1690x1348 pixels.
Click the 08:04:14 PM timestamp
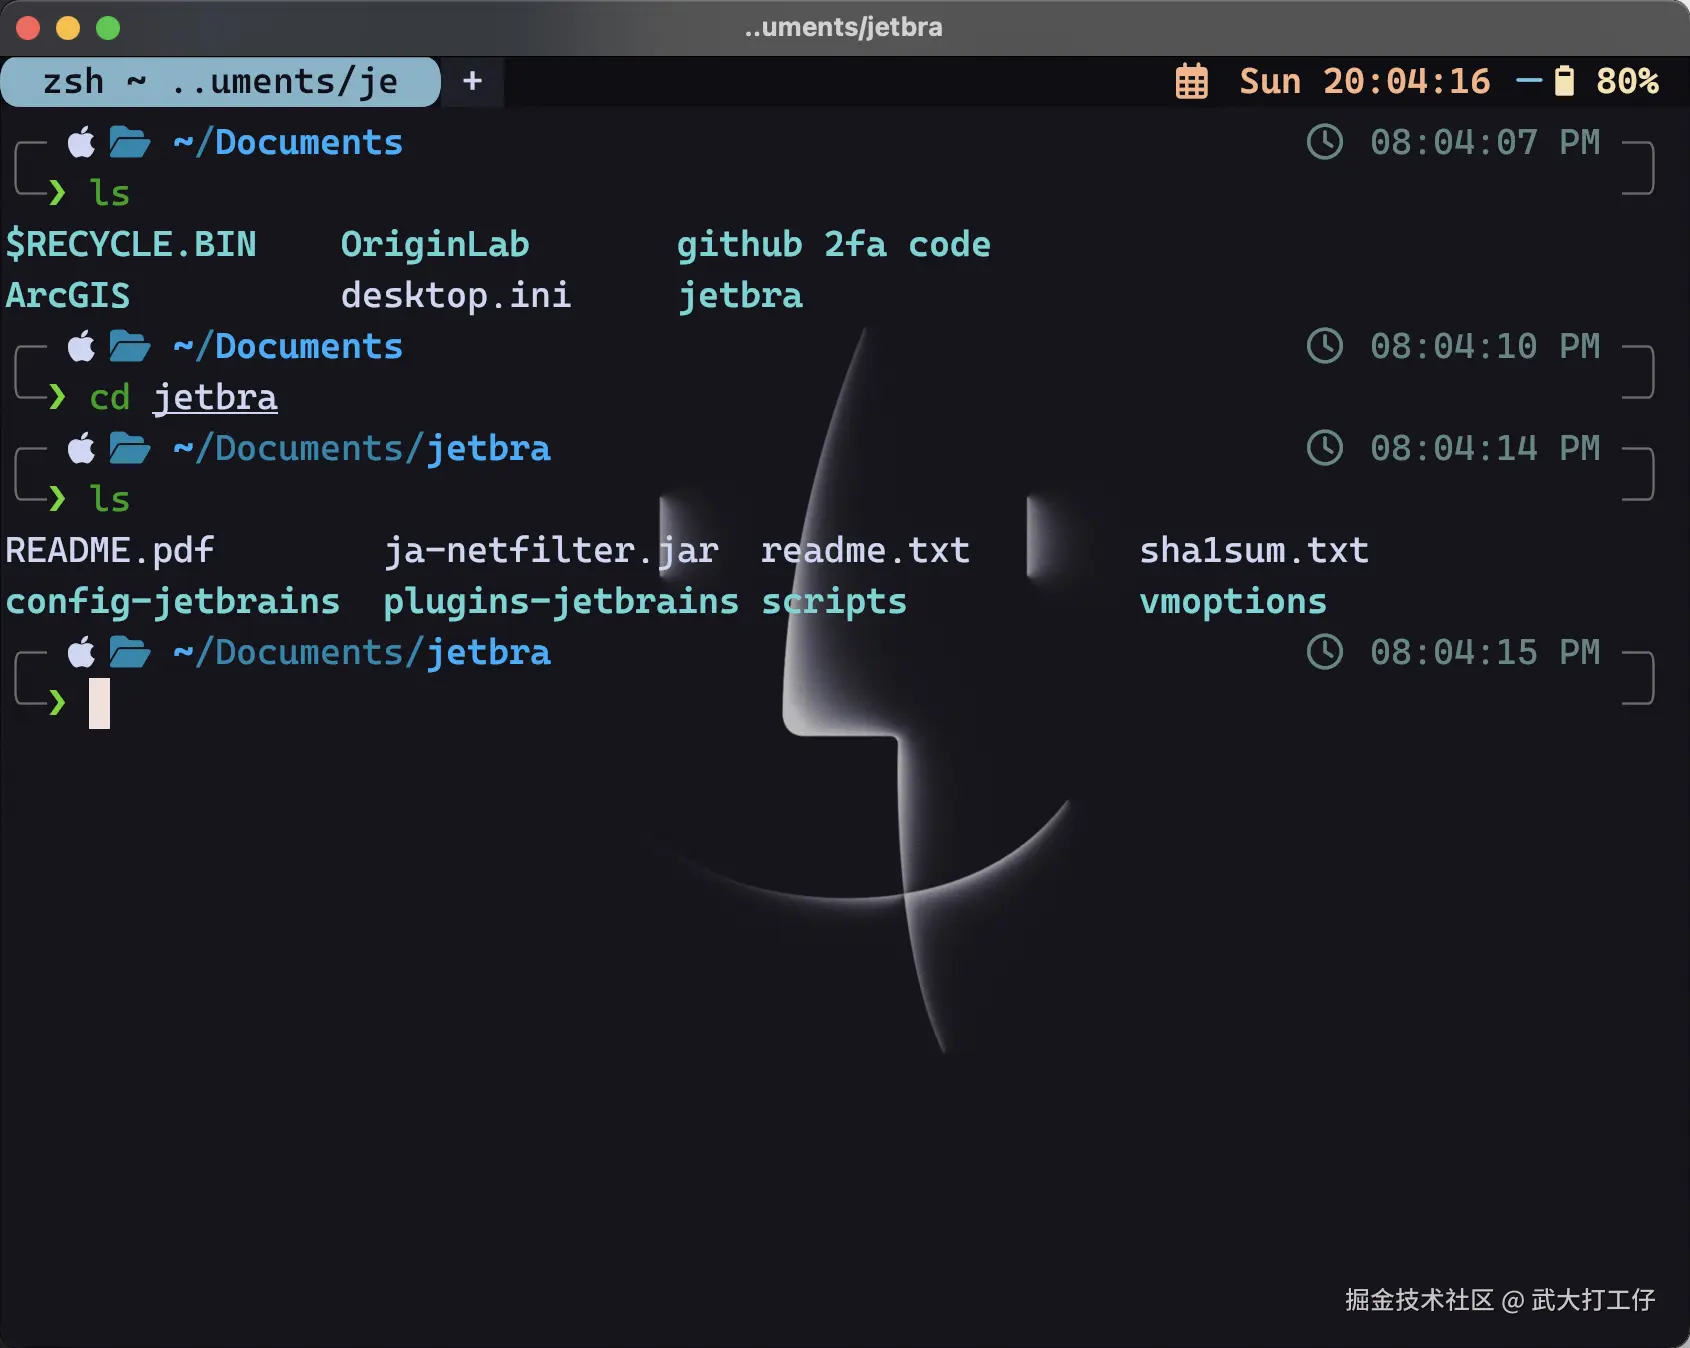[x=1484, y=448]
